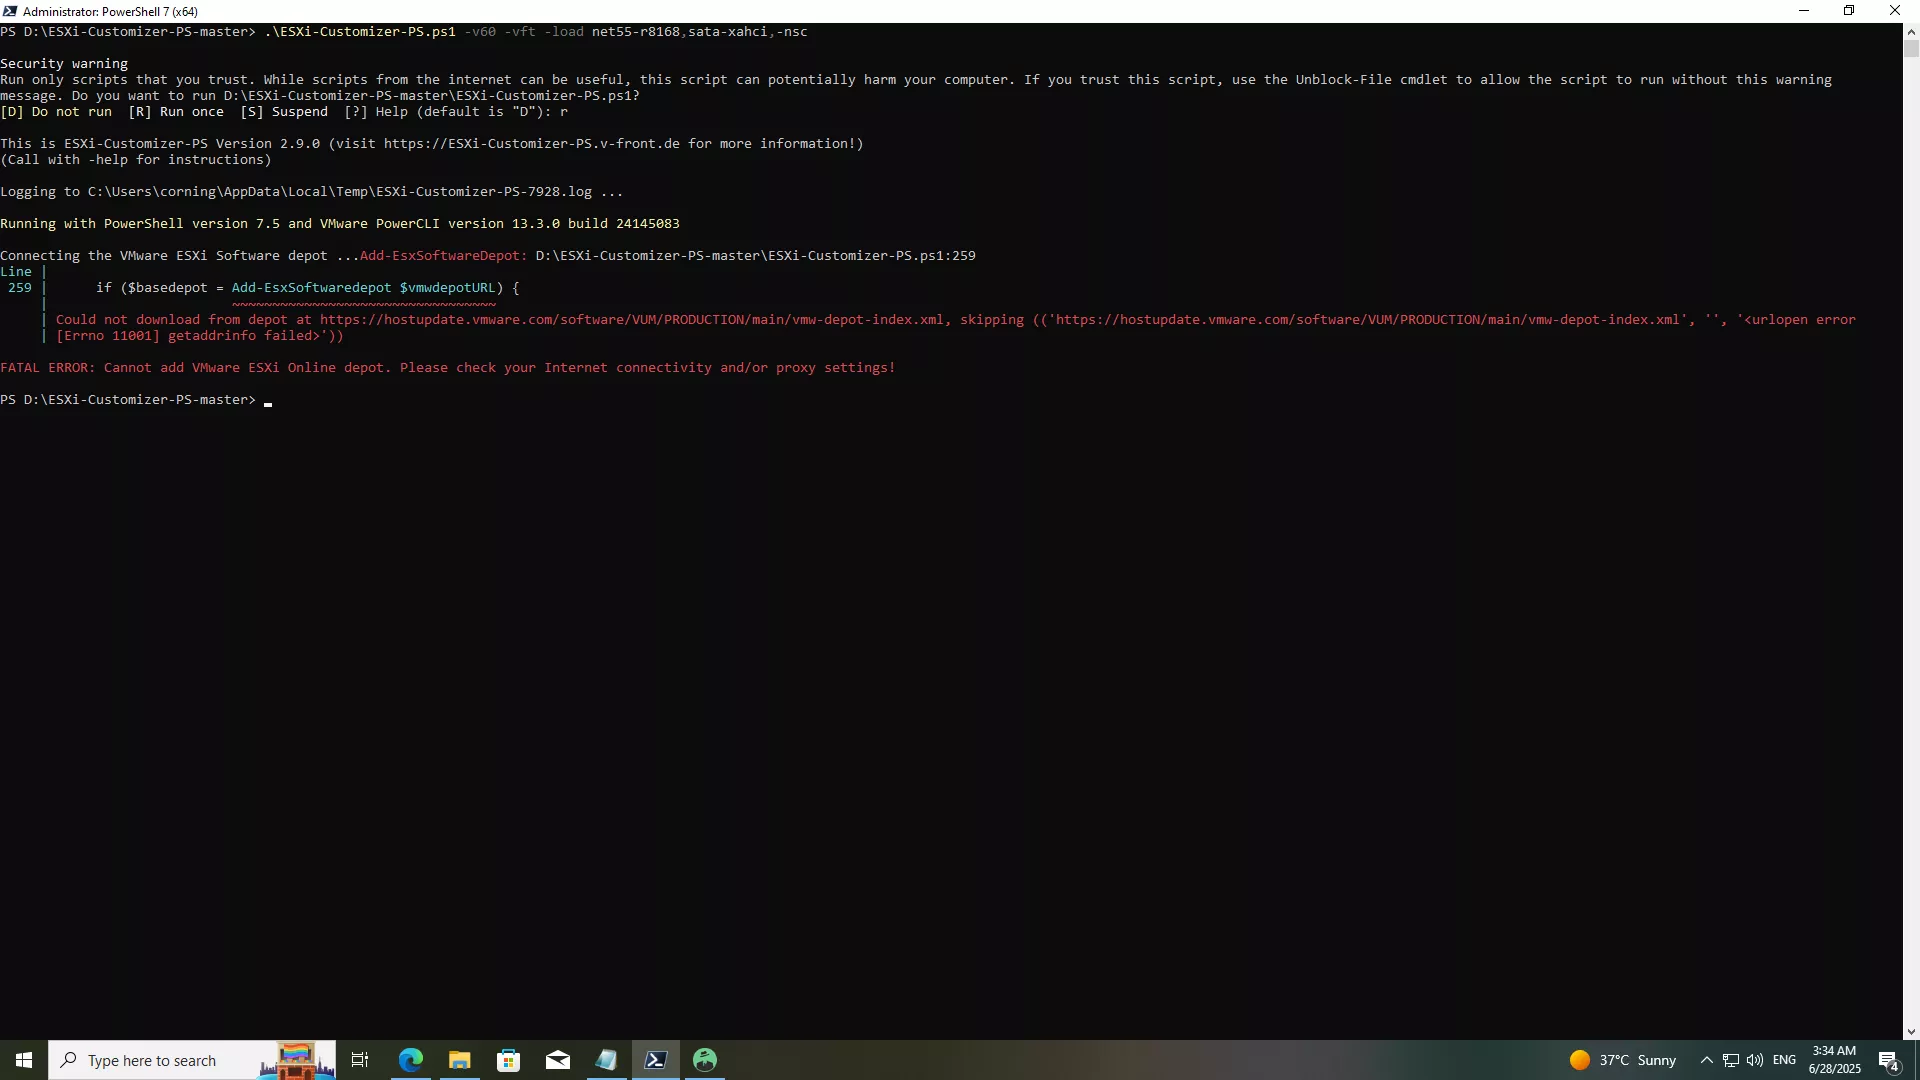Click the 'Security warning' heading text
The width and height of the screenshot is (1920, 1080).
click(64, 64)
